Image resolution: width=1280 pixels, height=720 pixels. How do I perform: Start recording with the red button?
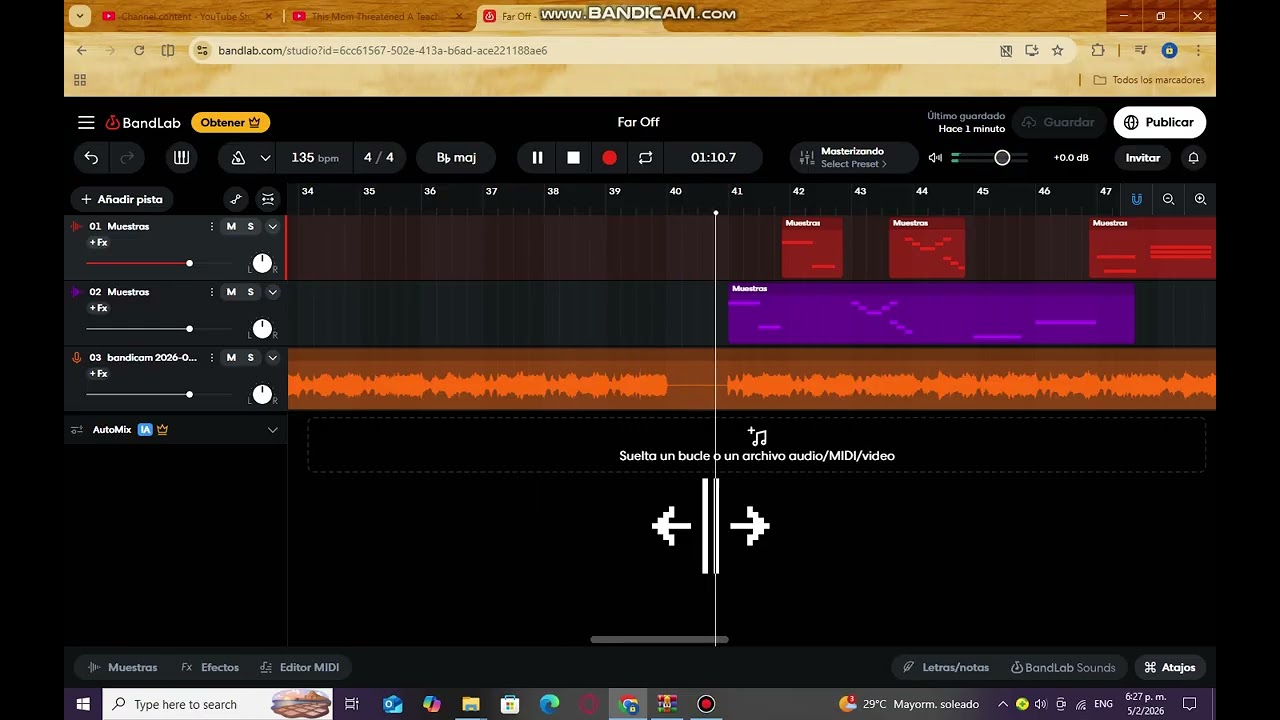[x=609, y=157]
